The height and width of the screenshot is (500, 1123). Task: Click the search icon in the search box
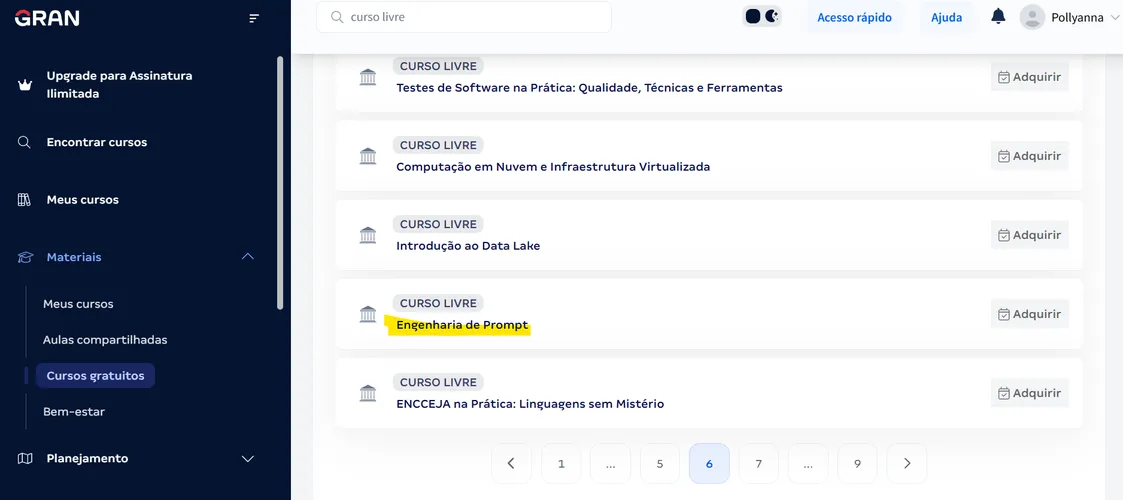(x=337, y=17)
